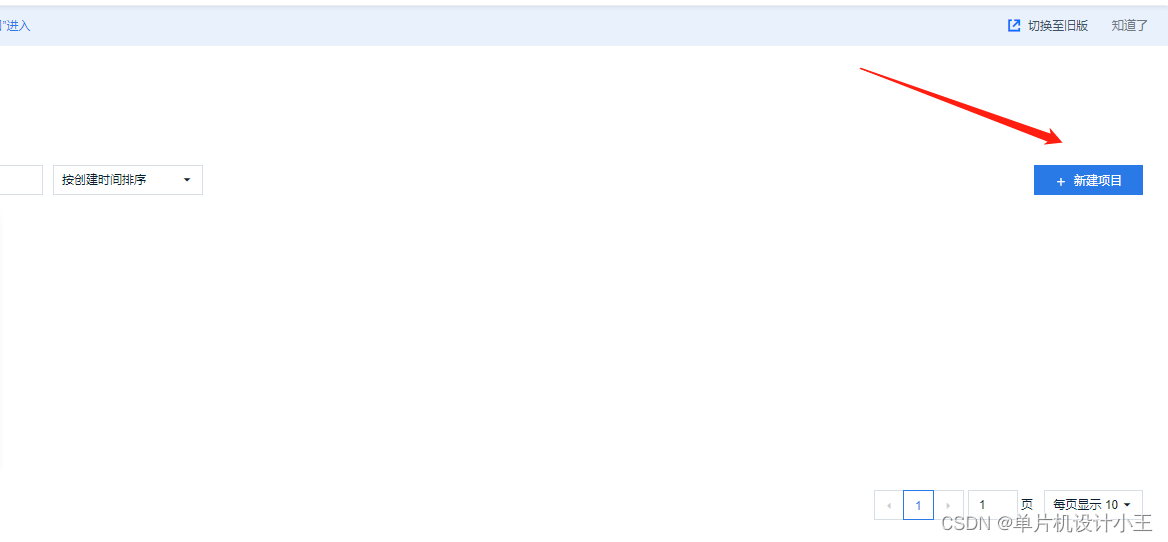Click the caret arrow of 按创建时间排序
The image size is (1168, 542).
(x=187, y=180)
